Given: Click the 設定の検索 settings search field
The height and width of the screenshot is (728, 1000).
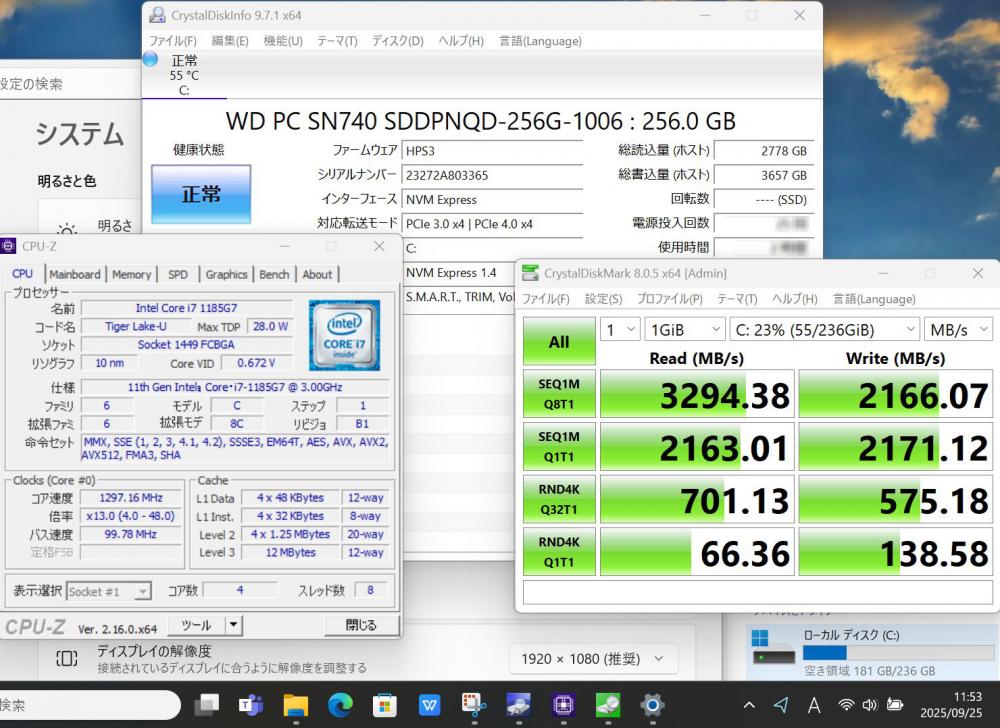Looking at the screenshot, I should pos(70,84).
